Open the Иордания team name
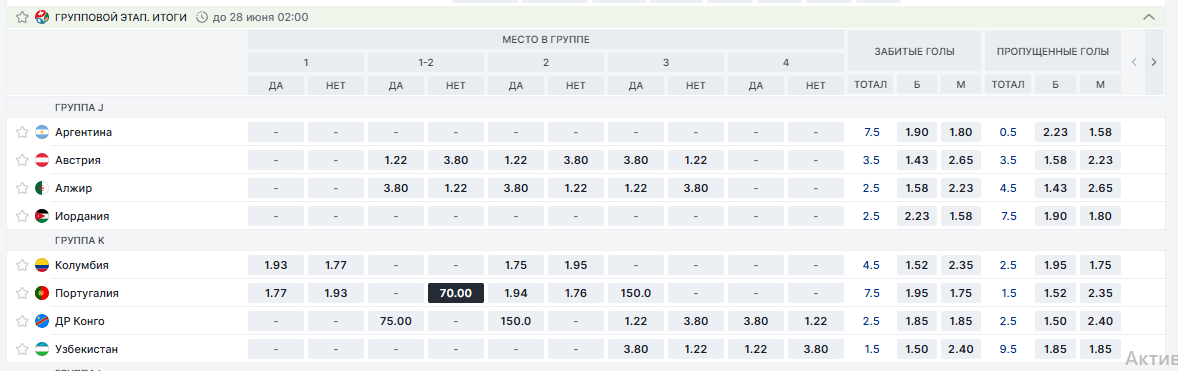1178x371 pixels. point(82,216)
